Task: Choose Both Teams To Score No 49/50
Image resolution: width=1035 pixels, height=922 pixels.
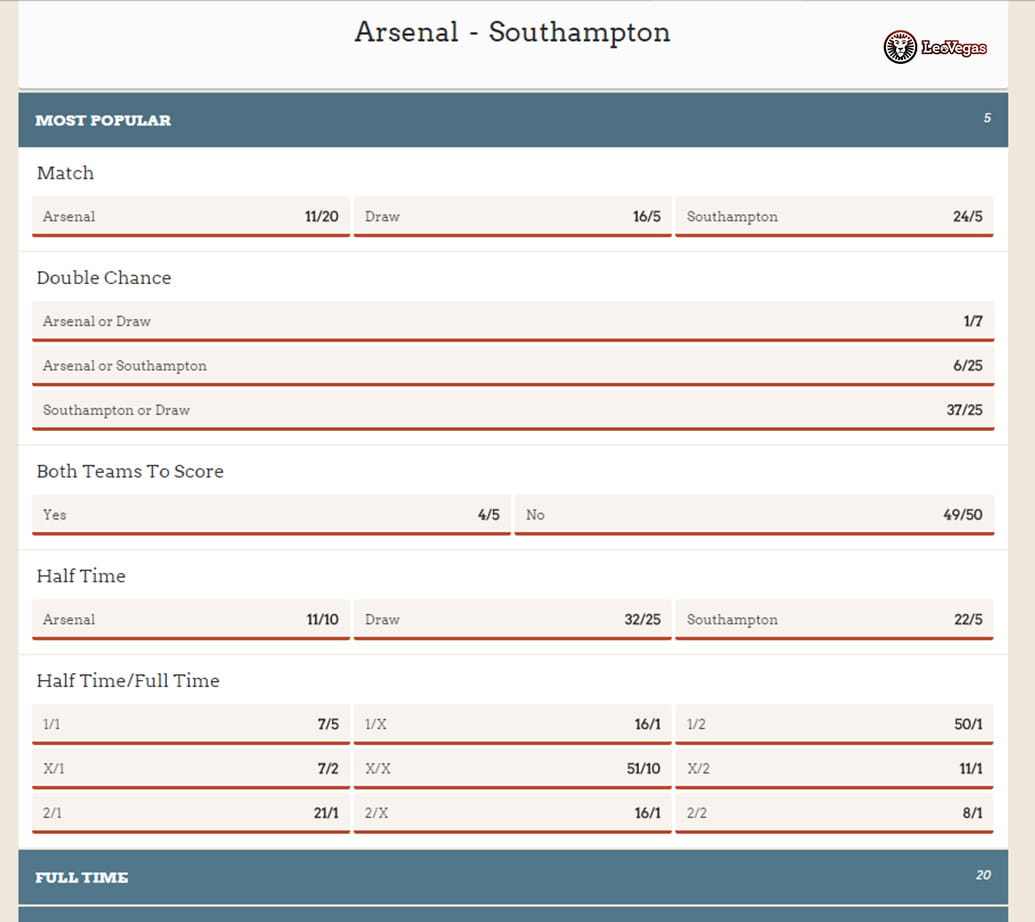Action: 754,515
